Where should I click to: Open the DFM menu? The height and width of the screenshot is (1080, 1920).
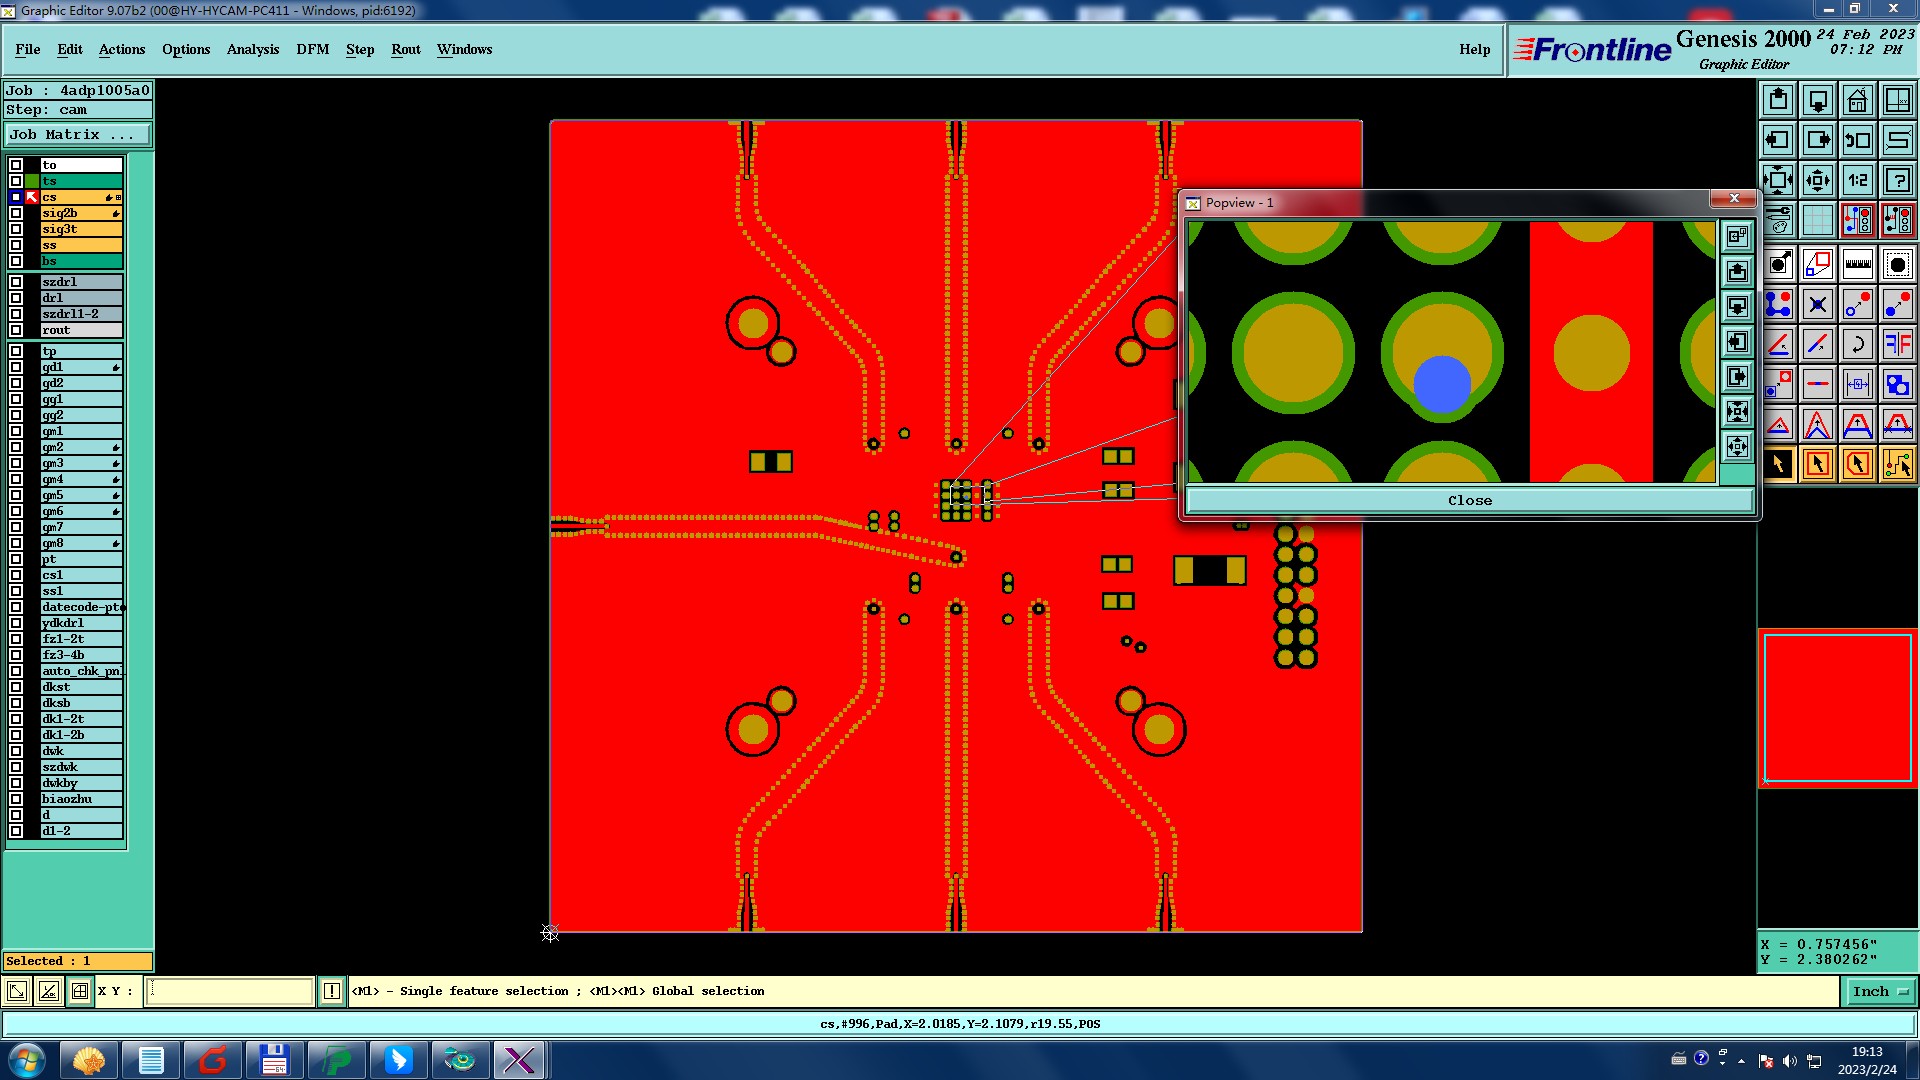[x=312, y=49]
